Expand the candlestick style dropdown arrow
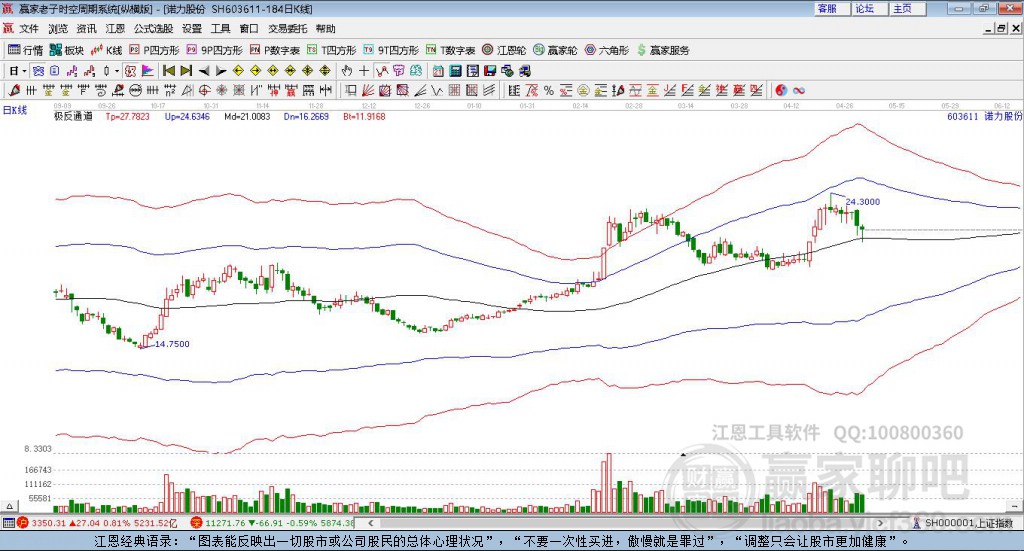The width and height of the screenshot is (1024, 551). coord(116,71)
